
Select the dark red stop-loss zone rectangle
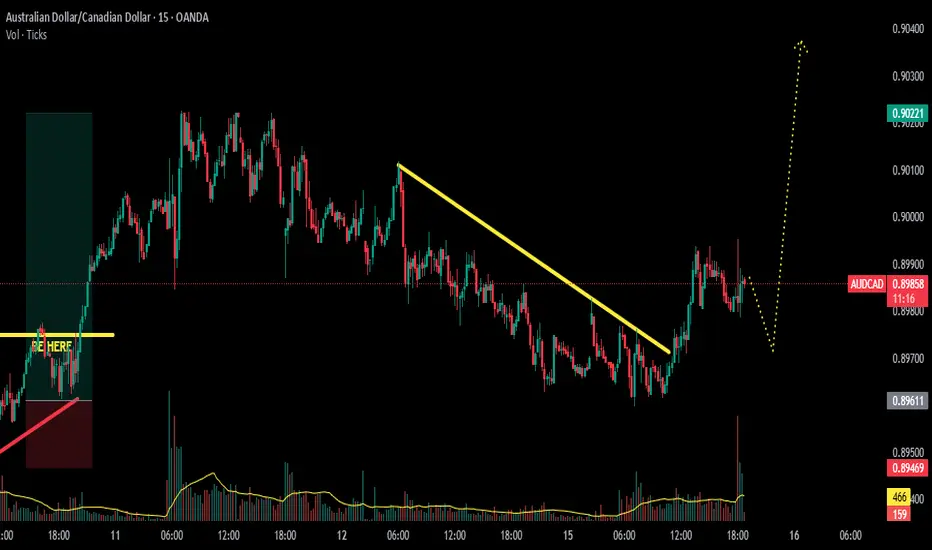pyautogui.click(x=59, y=434)
